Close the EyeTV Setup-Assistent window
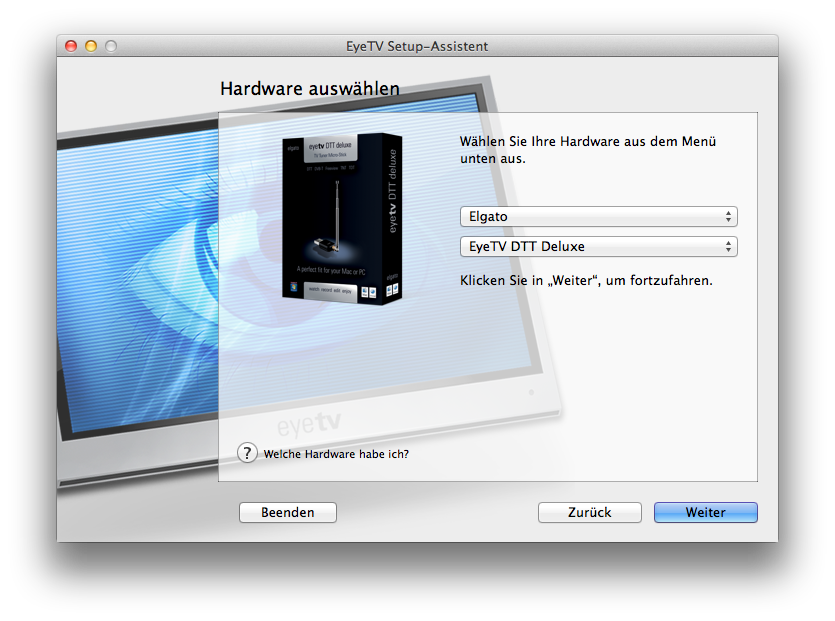835x621 pixels. click(x=71, y=46)
